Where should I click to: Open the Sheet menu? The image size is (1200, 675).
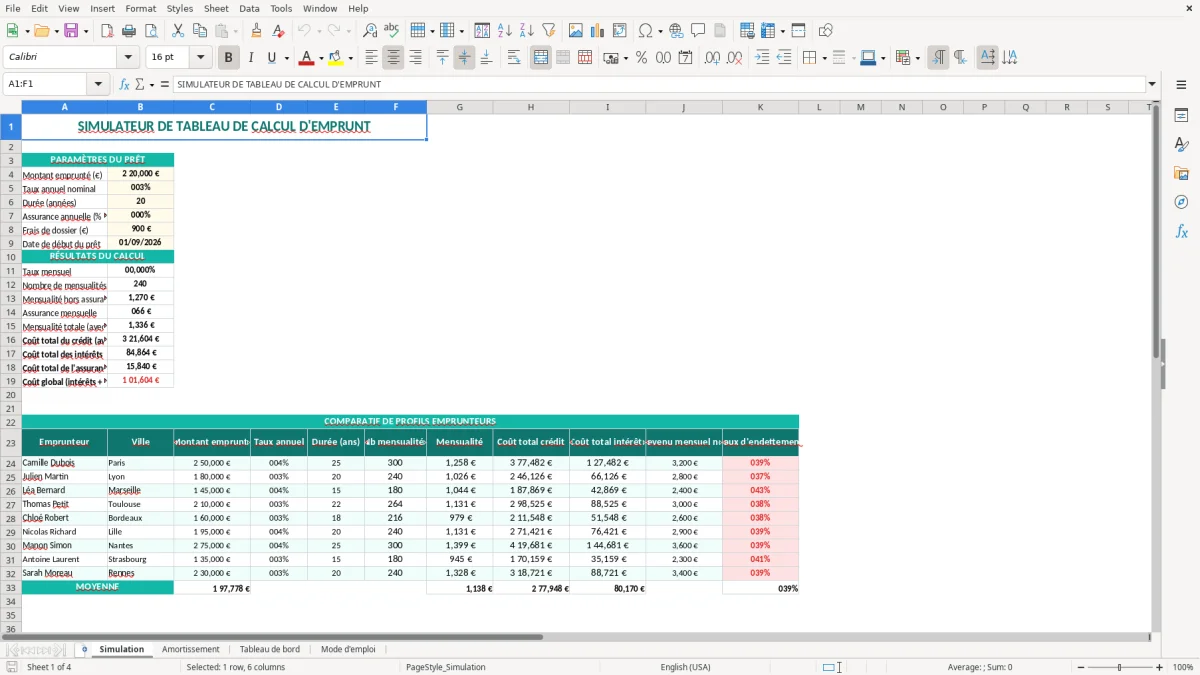click(216, 8)
